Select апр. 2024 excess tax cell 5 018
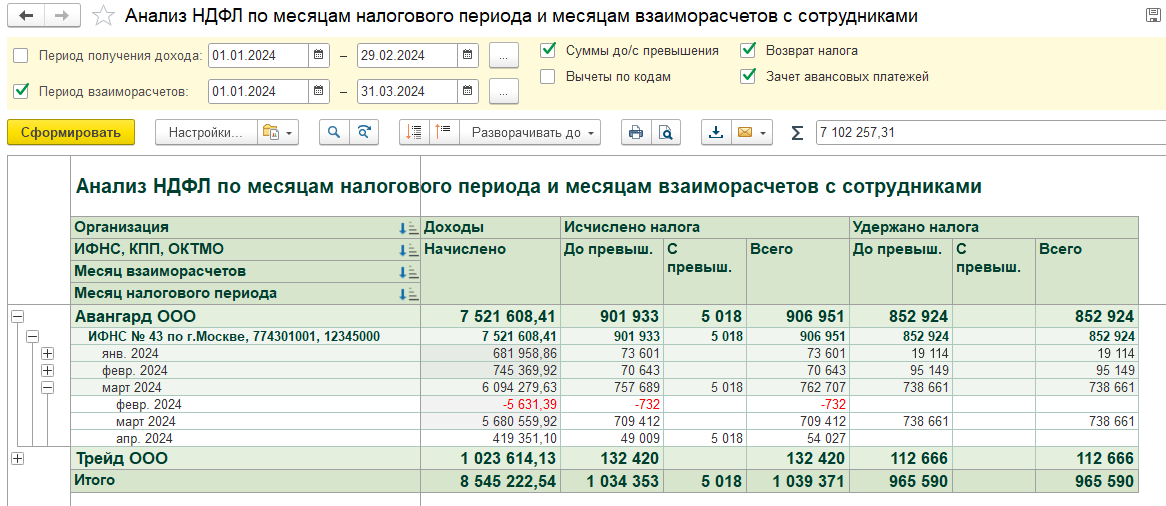 (705, 438)
